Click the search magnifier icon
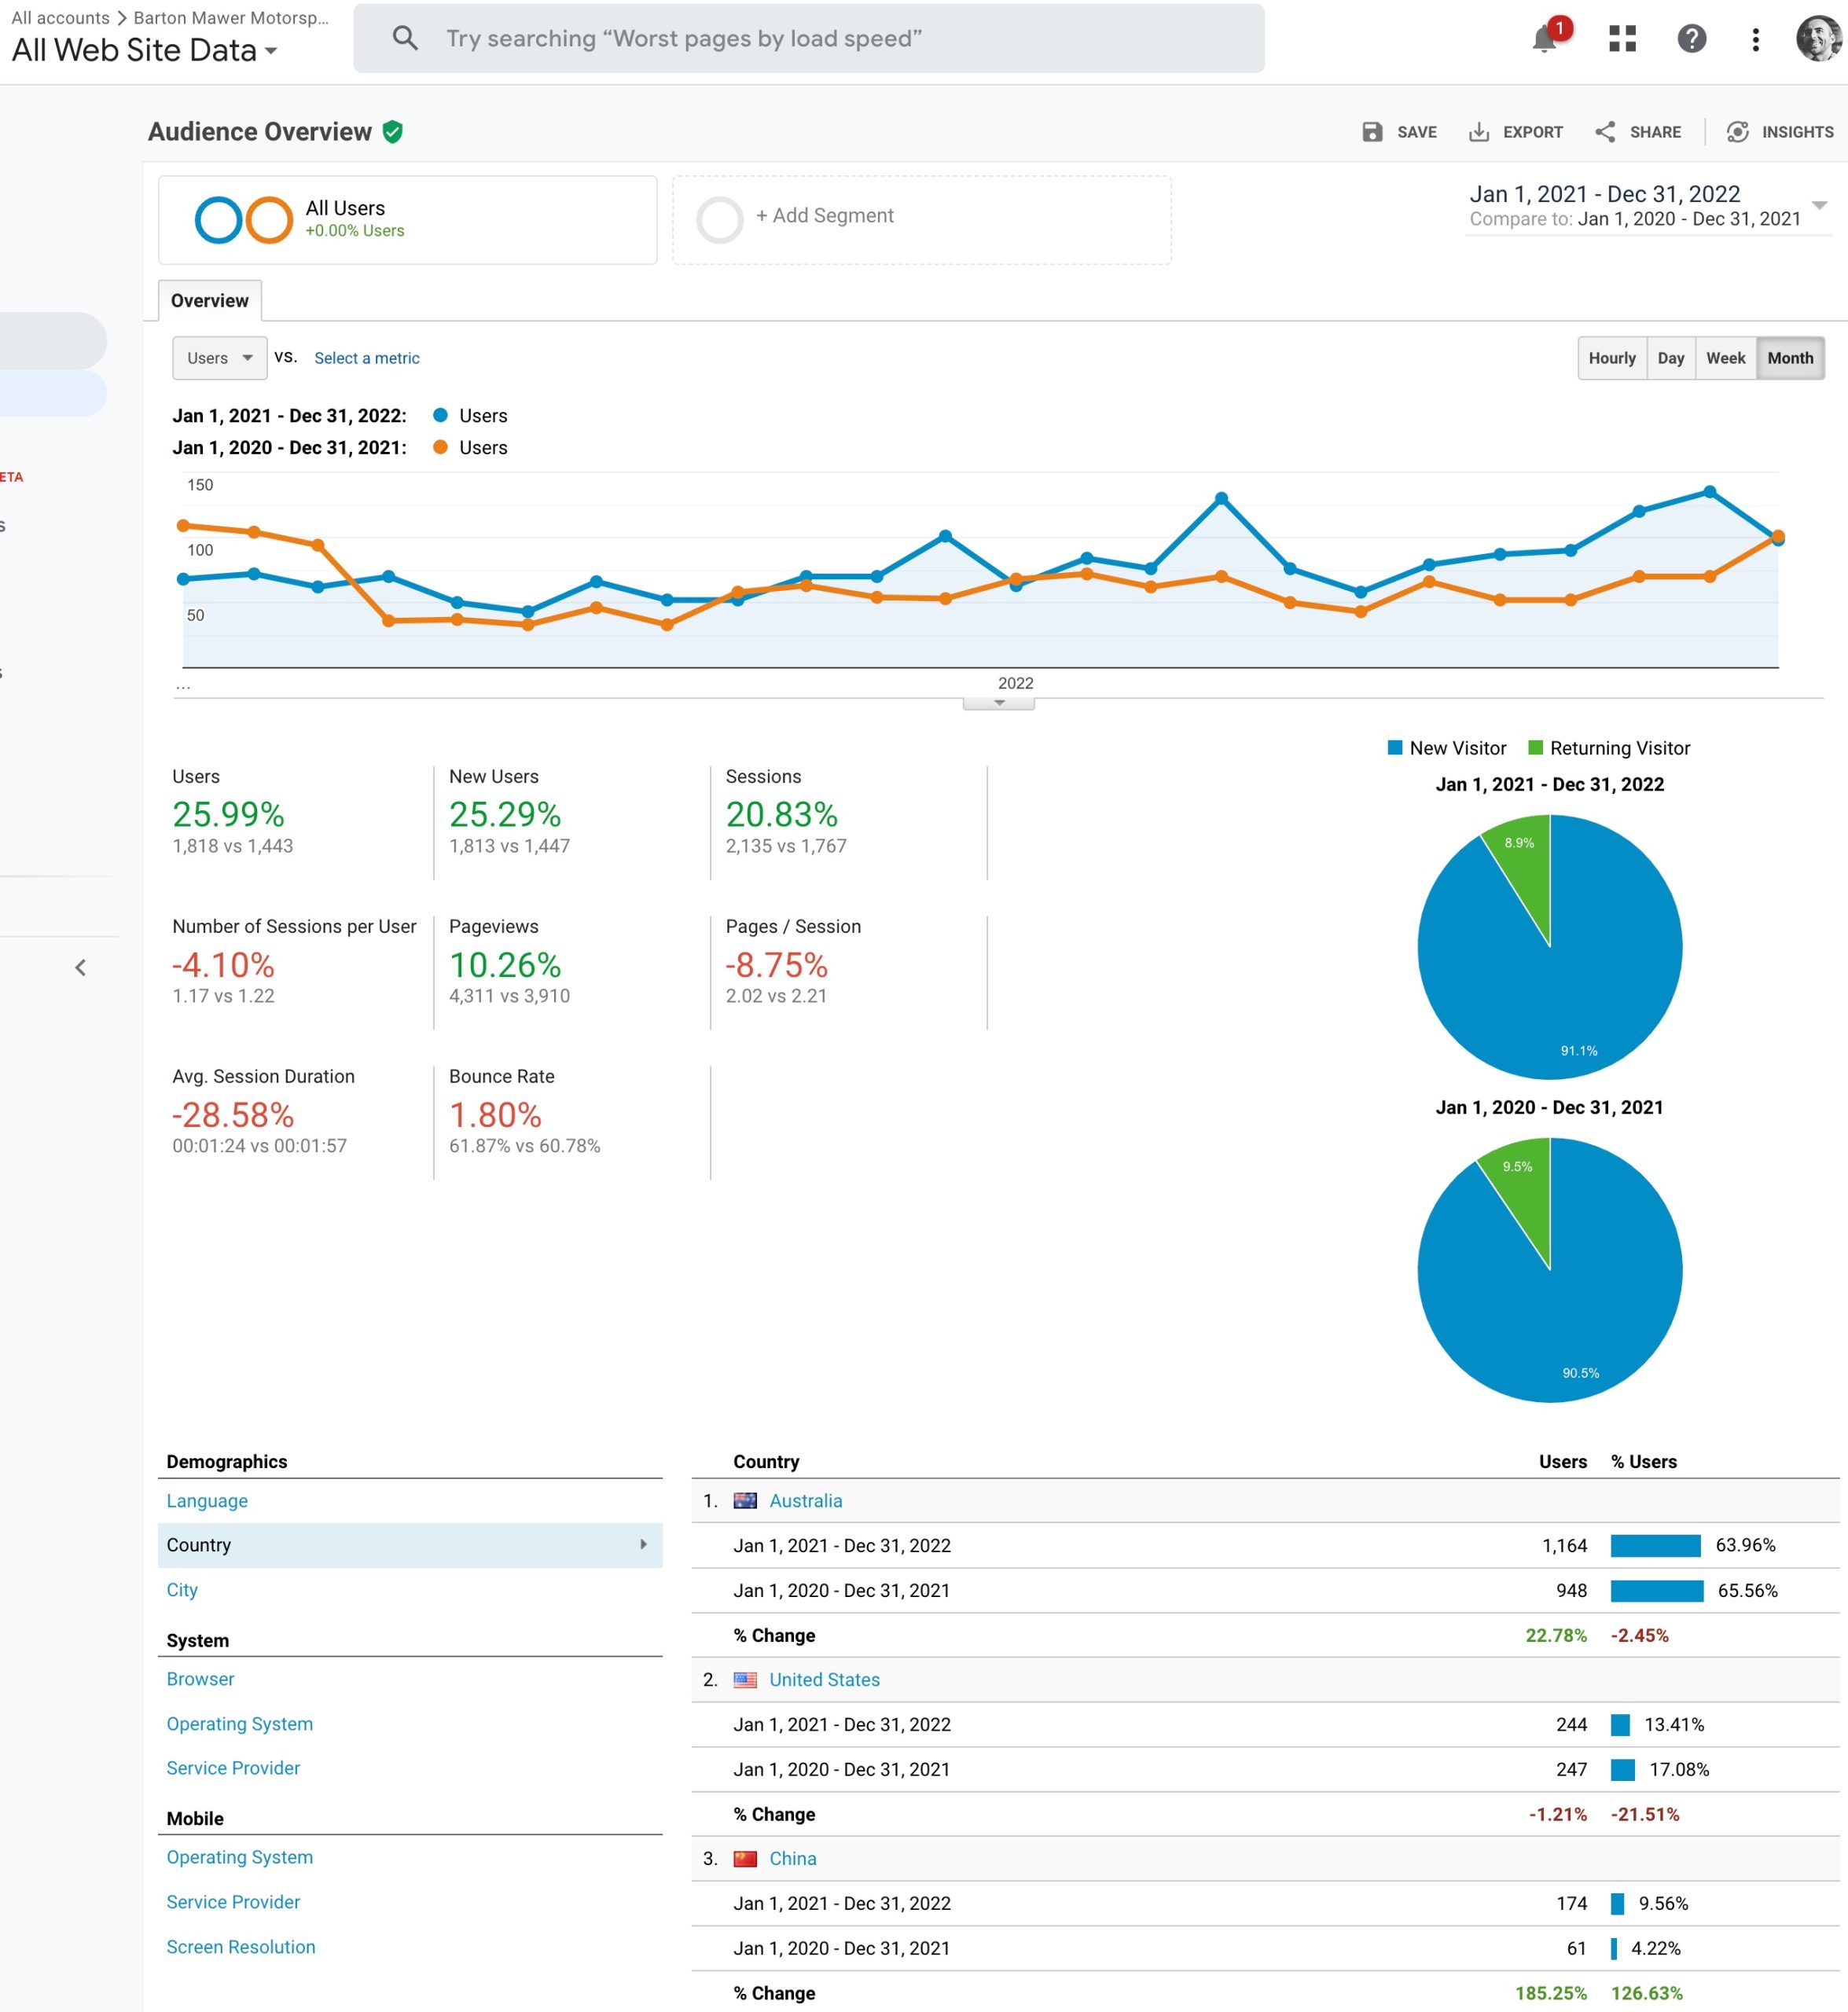This screenshot has height=2012, width=1848. (405, 38)
